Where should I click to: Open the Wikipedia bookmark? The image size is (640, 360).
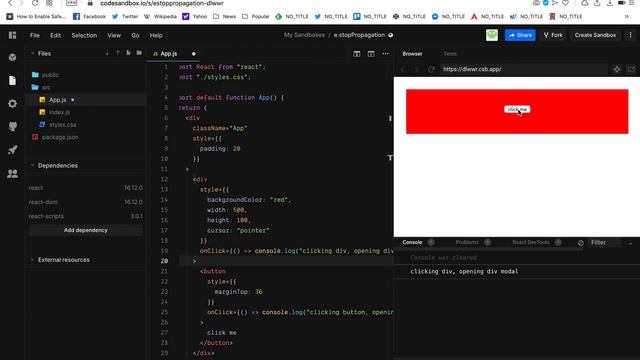coord(160,16)
